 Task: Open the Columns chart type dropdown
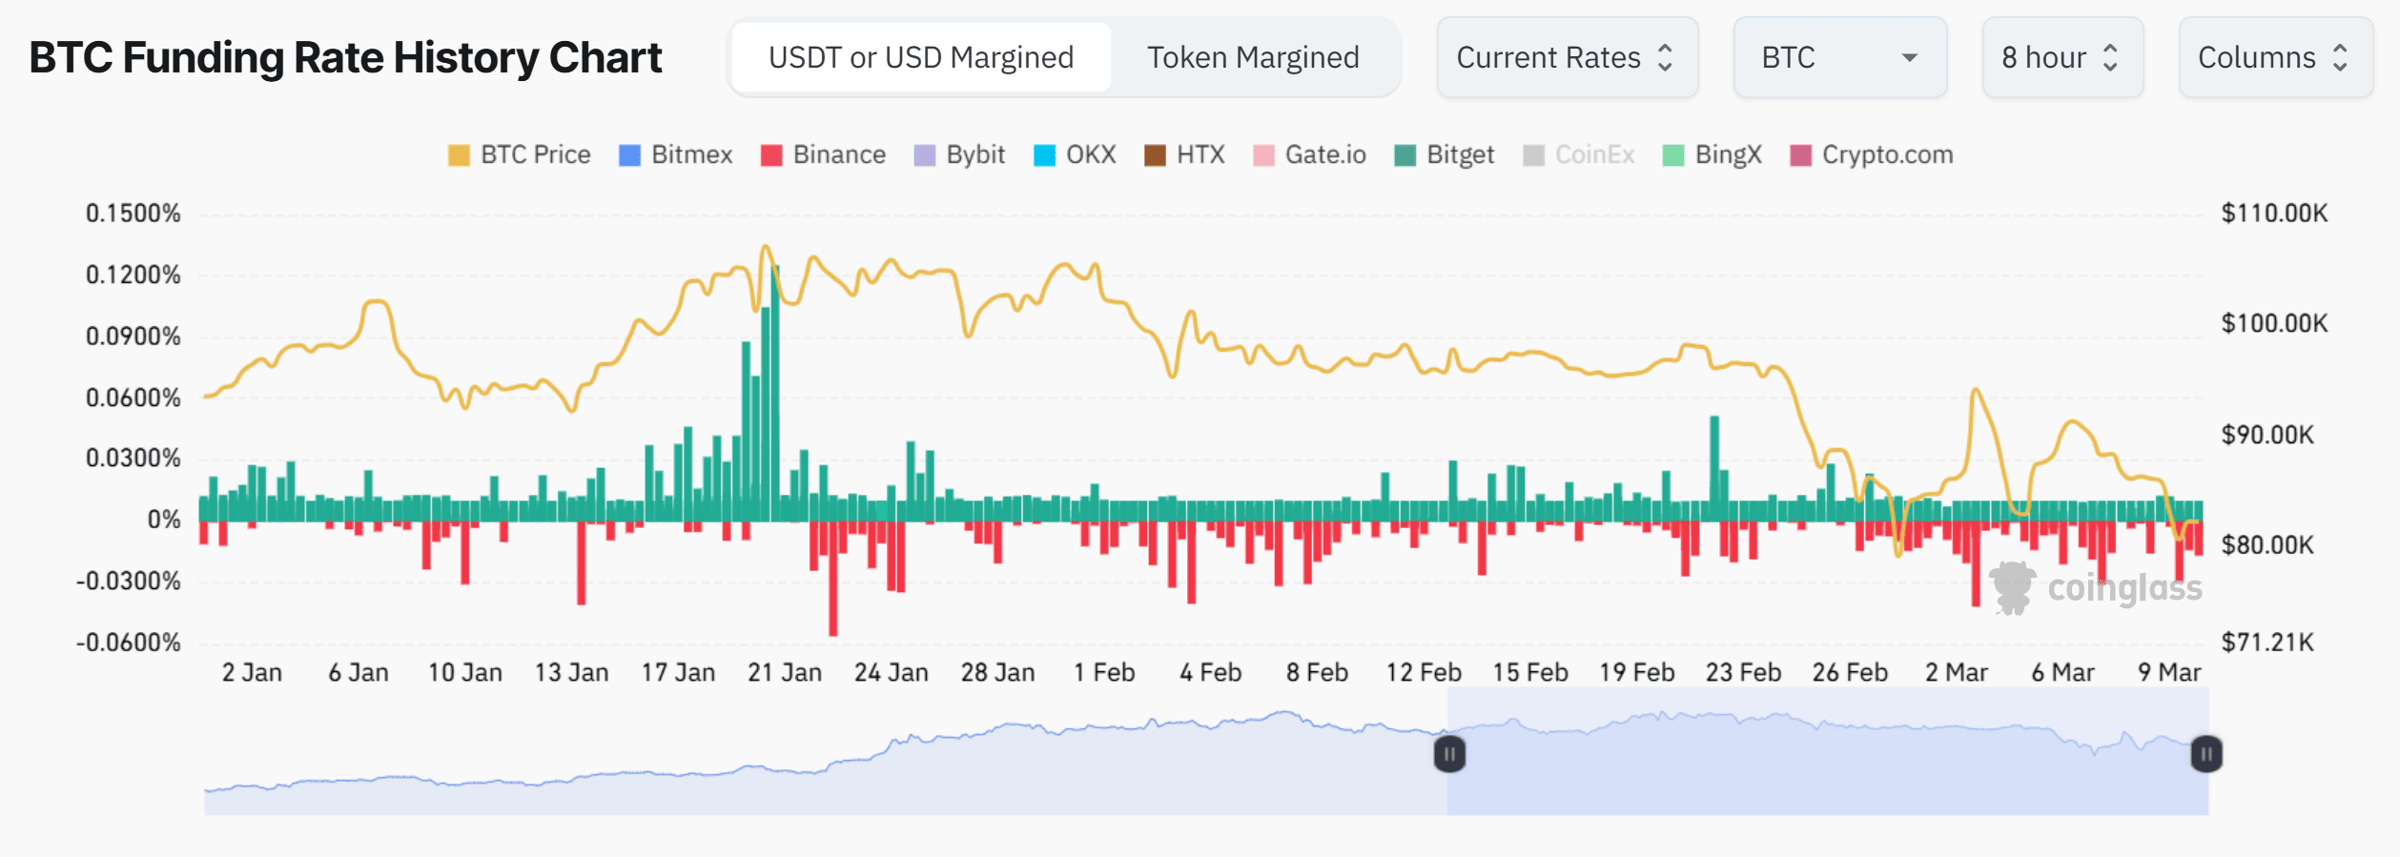point(2275,57)
